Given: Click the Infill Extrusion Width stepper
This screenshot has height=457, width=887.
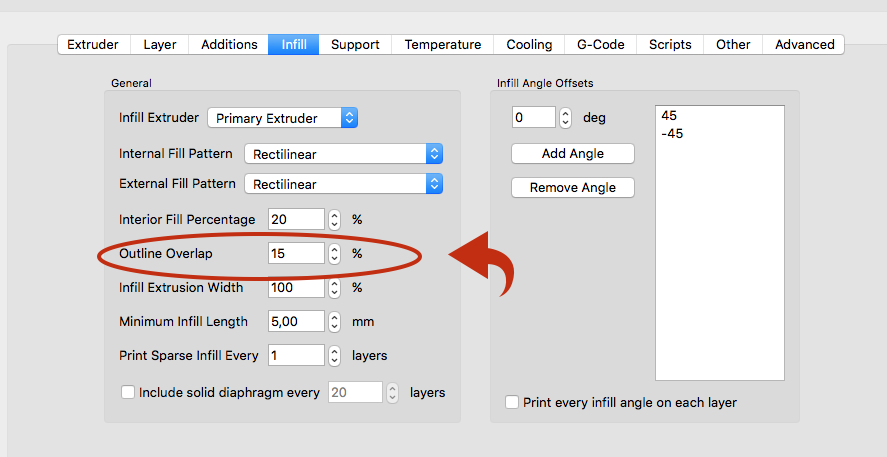Looking at the screenshot, I should pos(334,287).
